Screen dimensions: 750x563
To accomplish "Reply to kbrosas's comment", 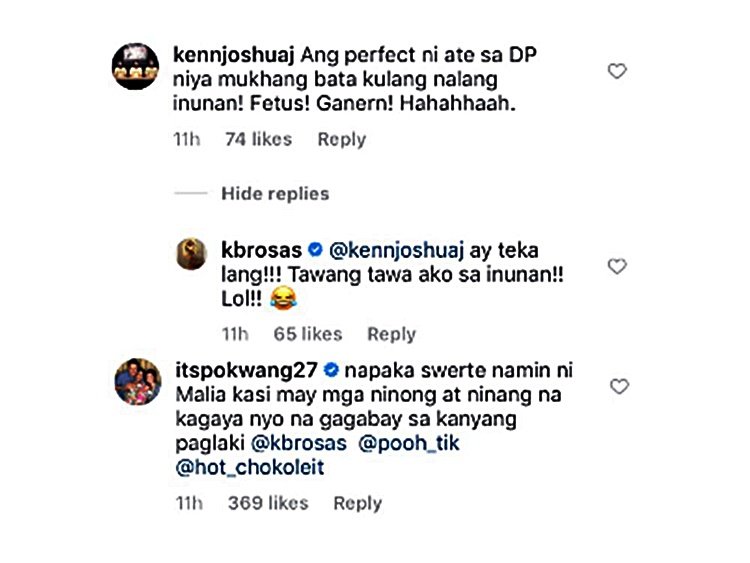I will pos(391,334).
